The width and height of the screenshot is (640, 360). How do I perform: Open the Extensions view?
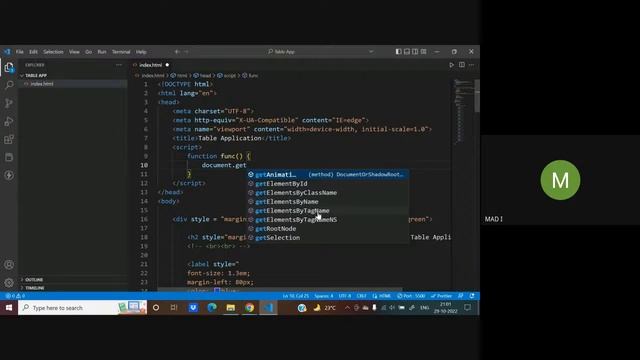pos(9,139)
